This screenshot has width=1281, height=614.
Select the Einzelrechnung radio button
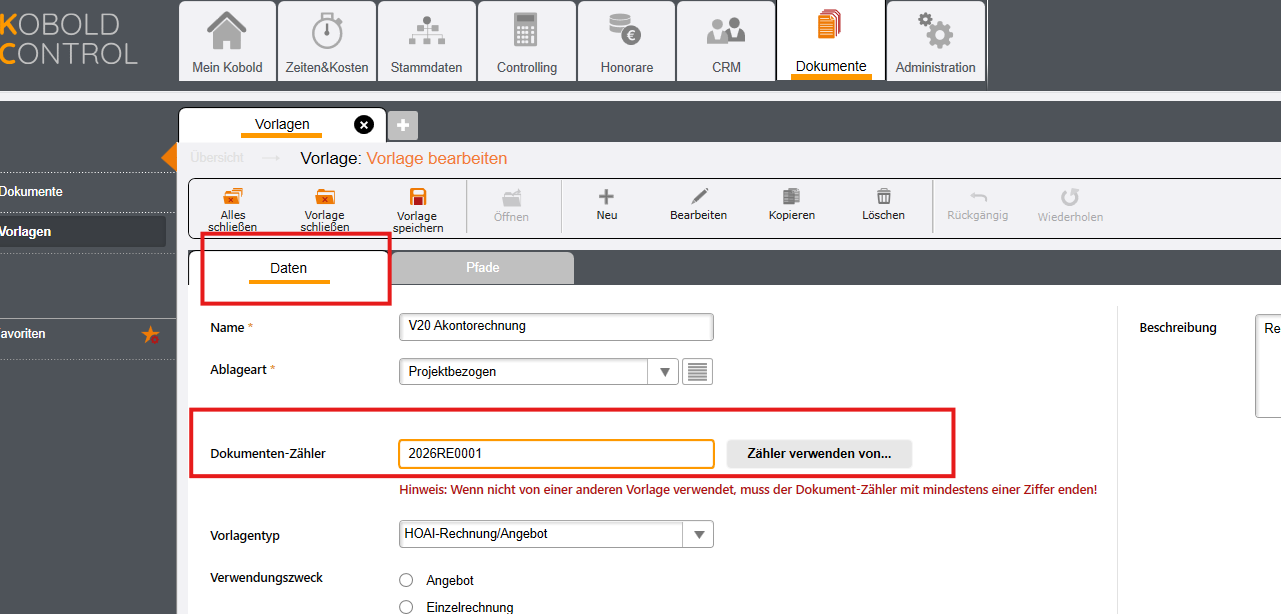point(406,607)
